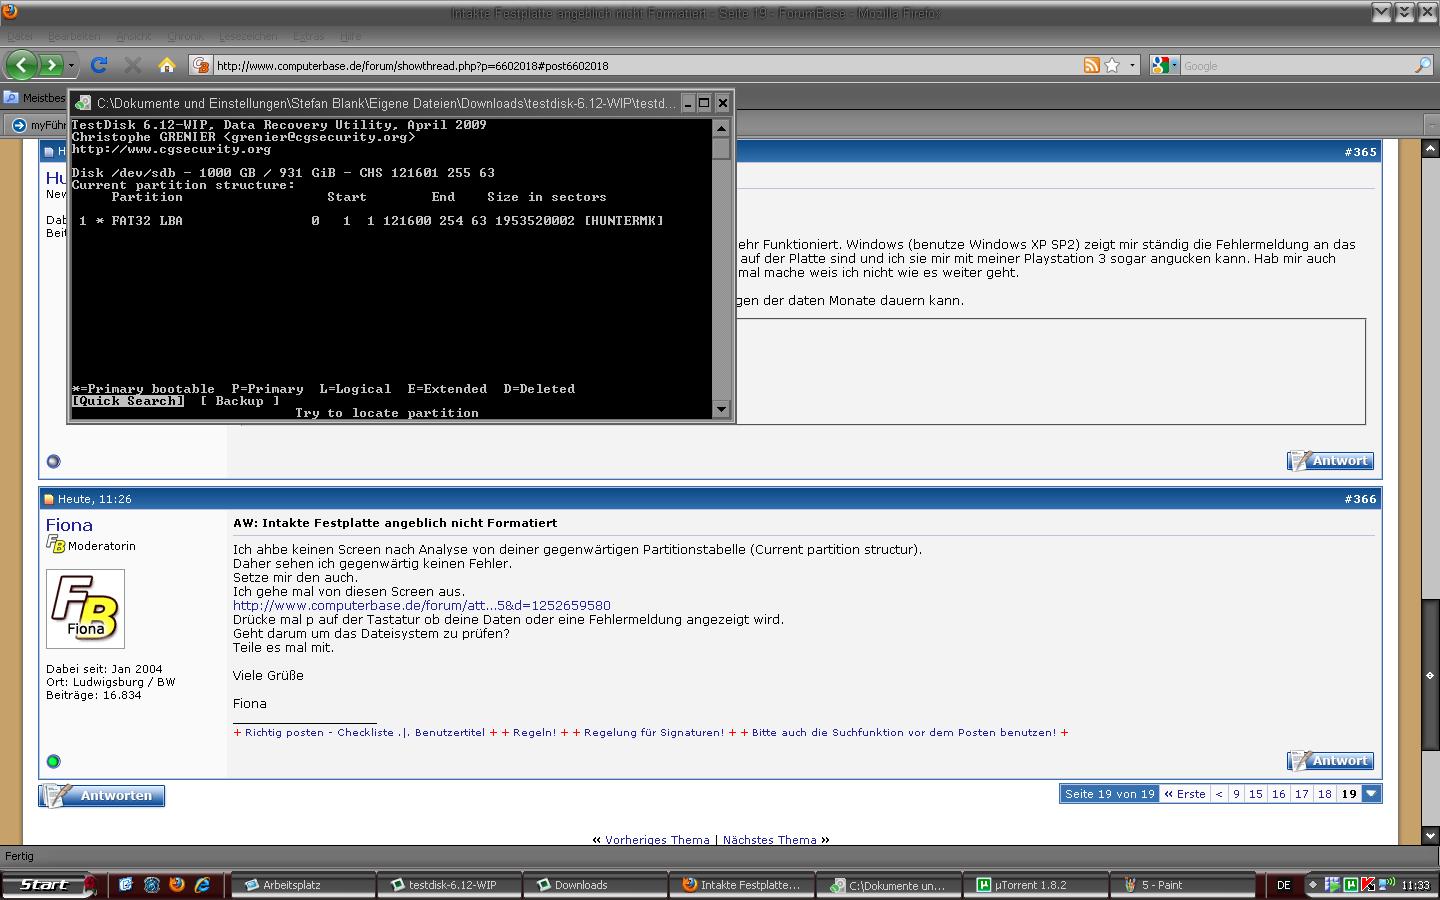Open the Datei menu in Firefox
The image size is (1440, 900).
point(20,37)
